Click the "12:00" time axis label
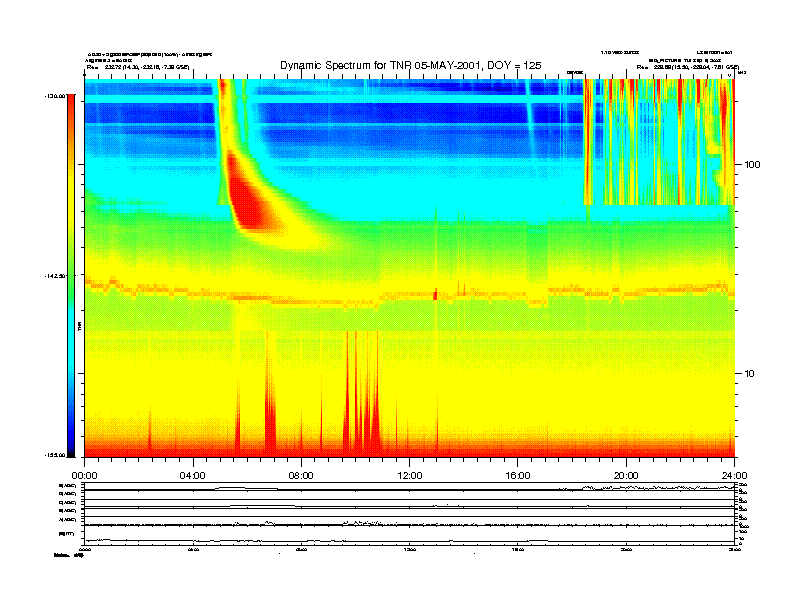The image size is (792, 612). click(410, 476)
